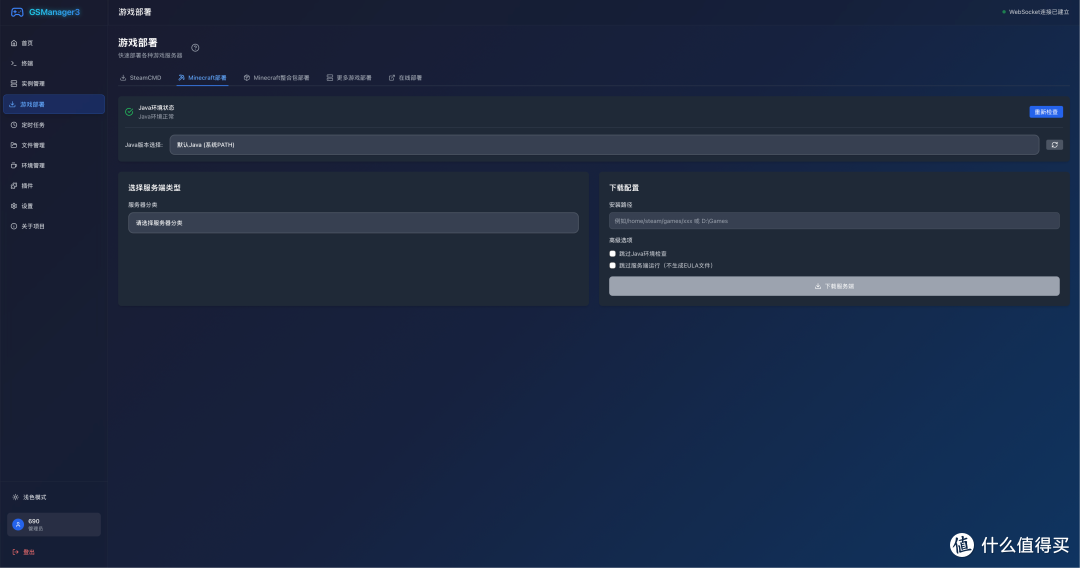Select 游戏部署 in the sidebar
Viewport: 1080px width, 568px height.
[x=54, y=104]
